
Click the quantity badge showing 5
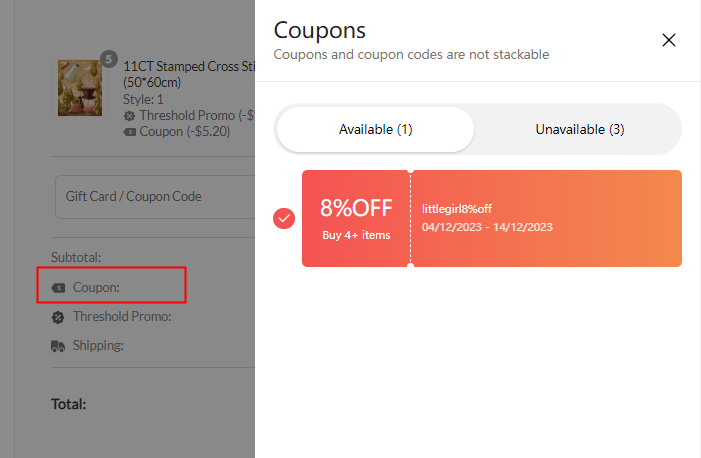point(109,59)
